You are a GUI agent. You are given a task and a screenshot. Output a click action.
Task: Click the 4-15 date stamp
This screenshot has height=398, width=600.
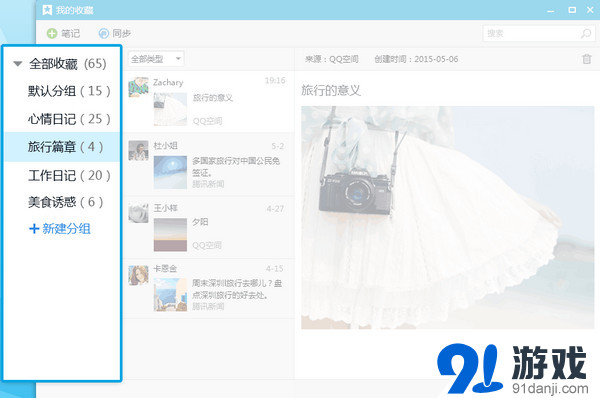[x=275, y=269]
